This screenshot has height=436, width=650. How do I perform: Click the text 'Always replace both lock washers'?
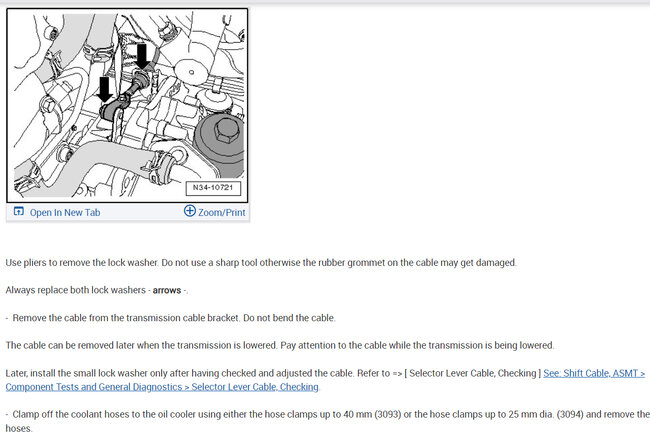[x=76, y=290]
